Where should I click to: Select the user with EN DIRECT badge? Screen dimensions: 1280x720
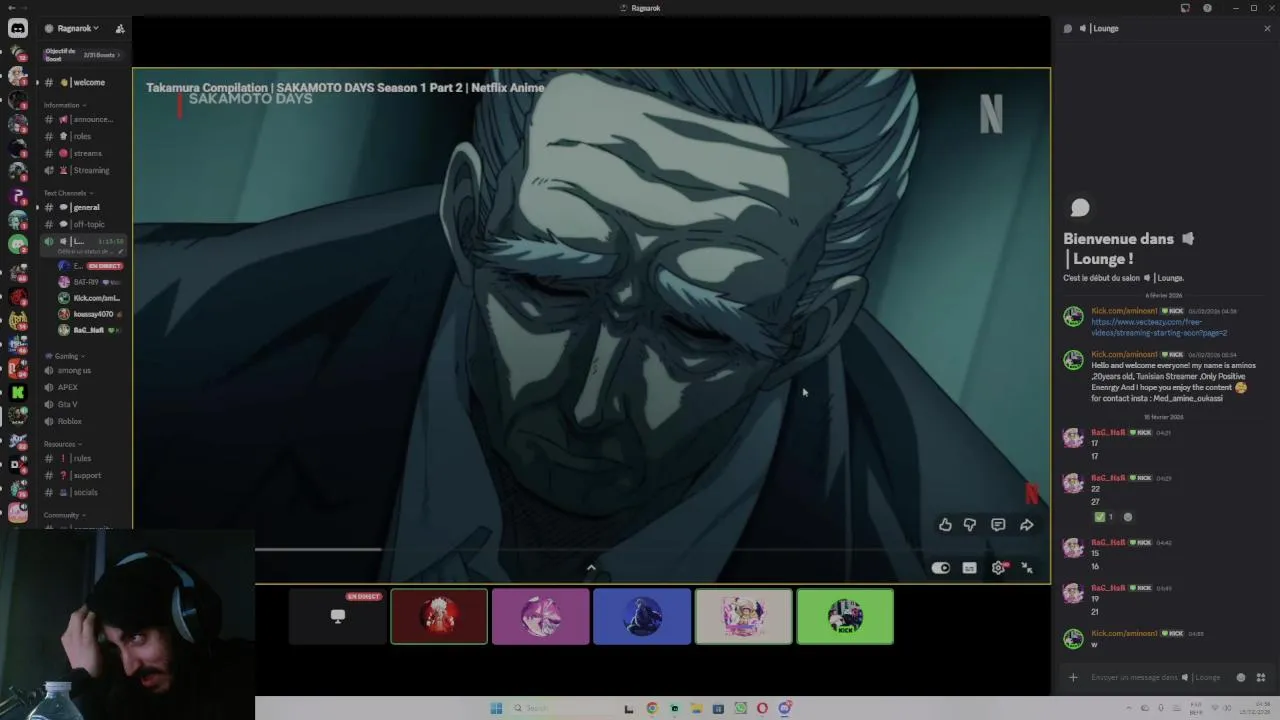coord(90,266)
